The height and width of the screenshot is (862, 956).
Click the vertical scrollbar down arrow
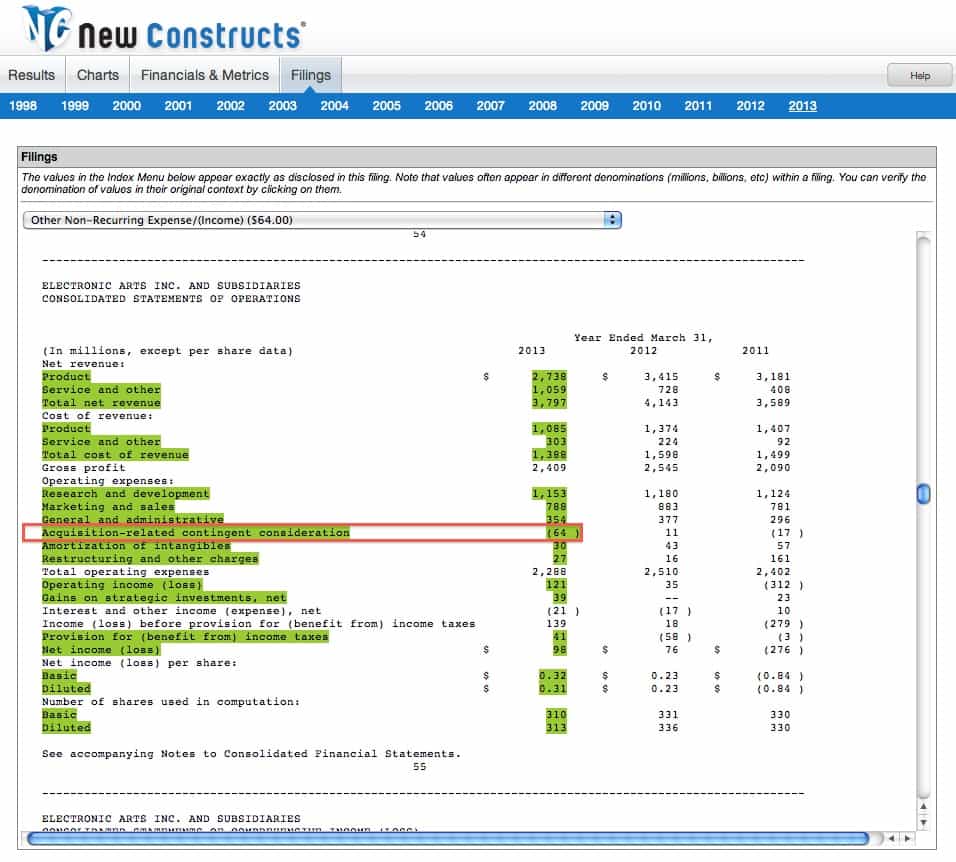point(924,822)
